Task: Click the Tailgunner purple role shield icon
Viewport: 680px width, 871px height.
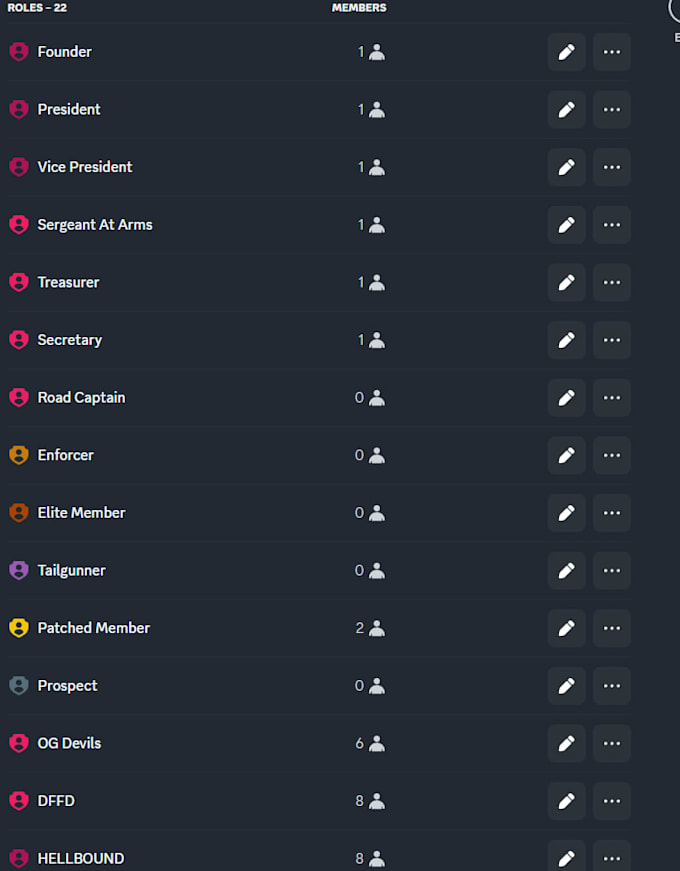Action: point(19,570)
